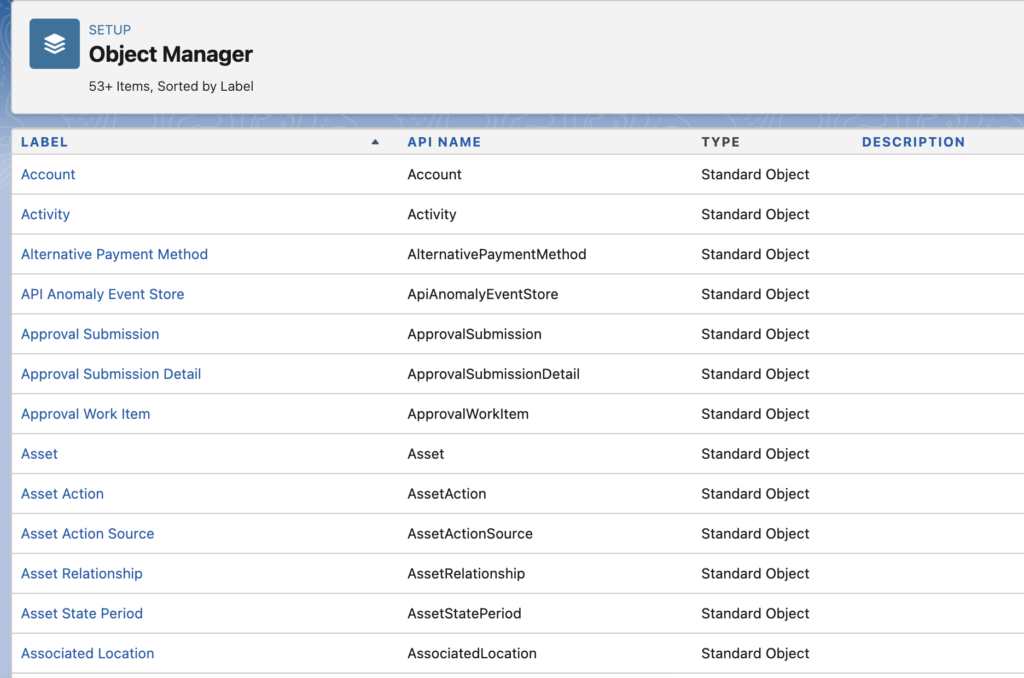Sort the list by Label column header
The image size is (1024, 678).
(45, 142)
